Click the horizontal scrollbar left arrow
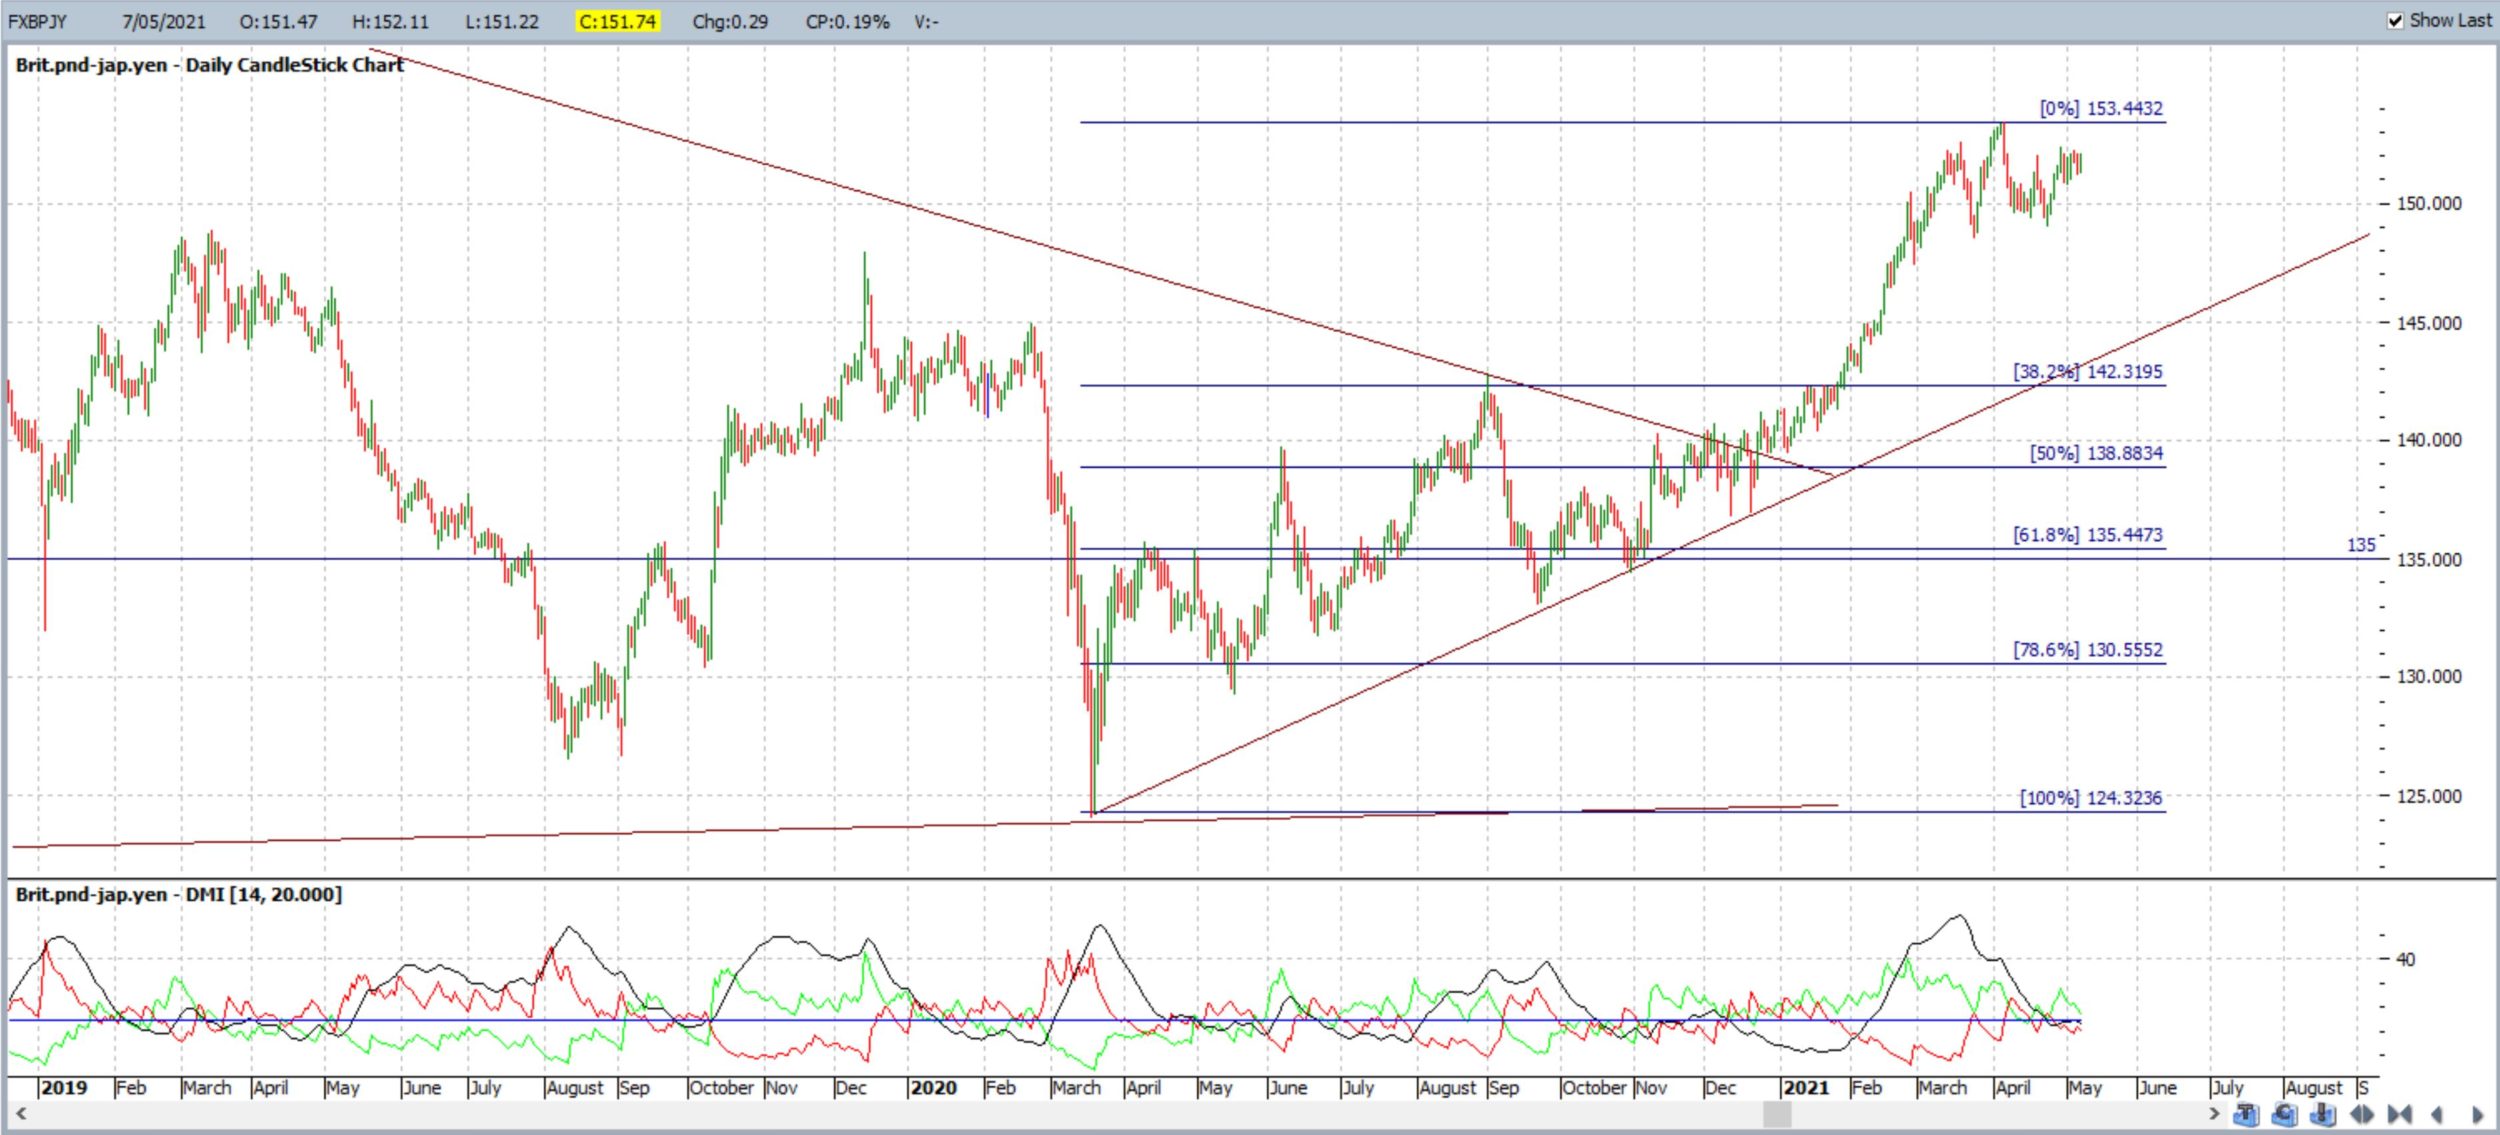2500x1135 pixels. pyautogui.click(x=20, y=1113)
